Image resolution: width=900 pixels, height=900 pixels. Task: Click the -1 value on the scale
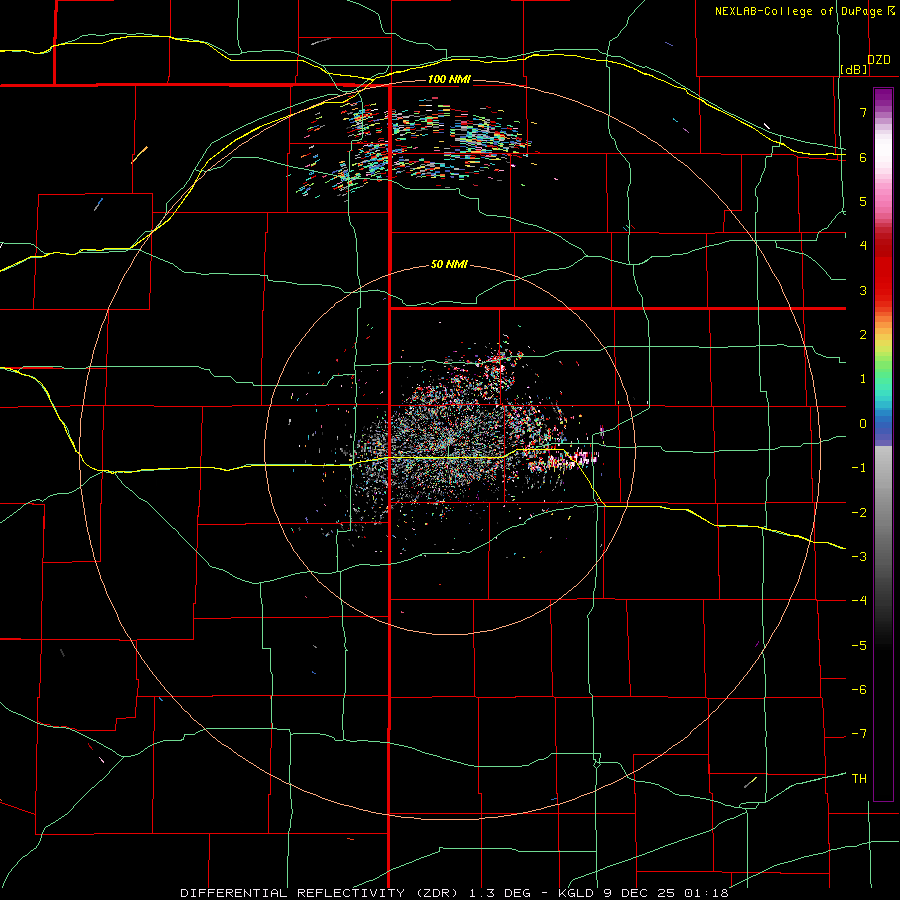coord(859,468)
